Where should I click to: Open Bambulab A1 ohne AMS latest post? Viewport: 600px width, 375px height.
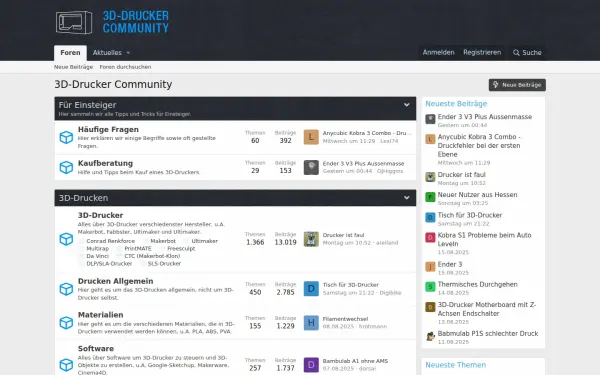[x=355, y=361]
